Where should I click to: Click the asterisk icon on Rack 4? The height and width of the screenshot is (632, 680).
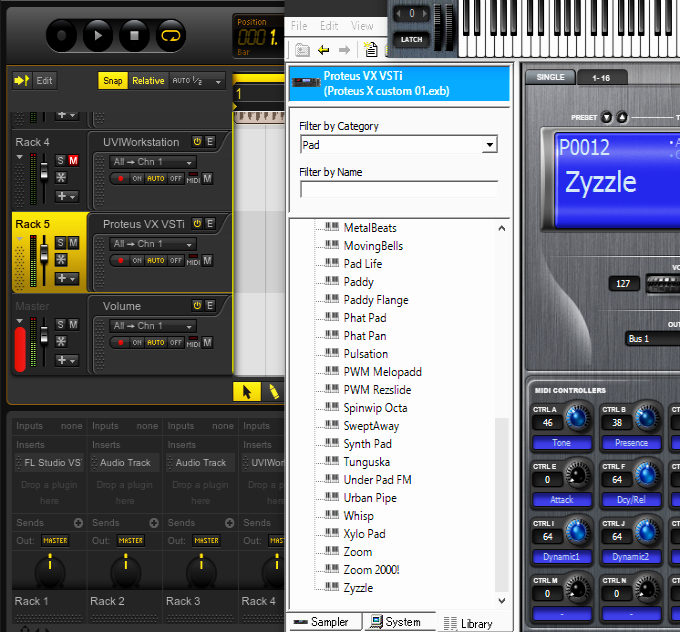[61, 177]
